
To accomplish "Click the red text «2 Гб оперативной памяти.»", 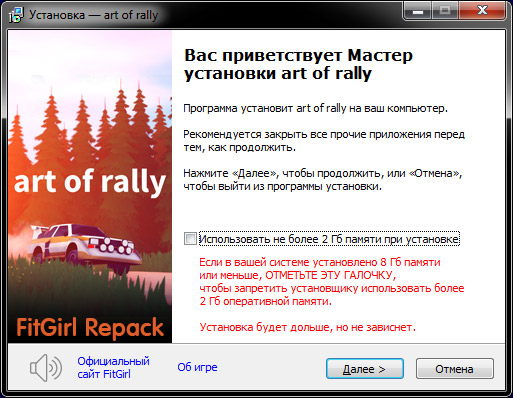I will point(266,301).
